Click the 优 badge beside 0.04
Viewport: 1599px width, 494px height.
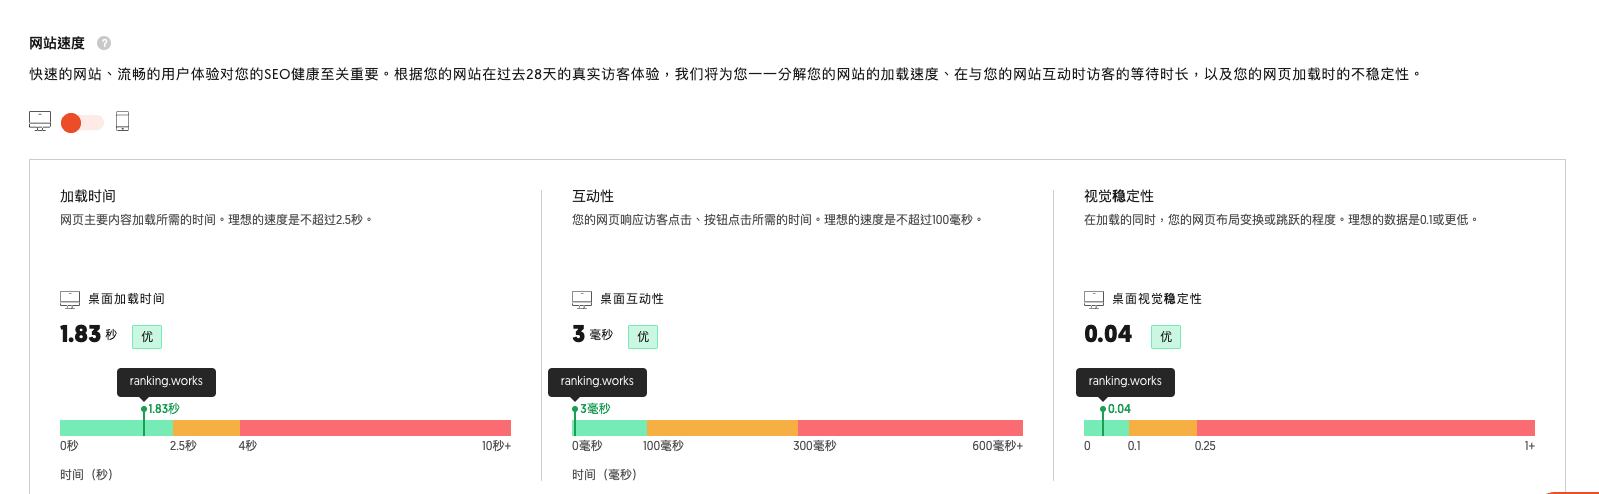(x=1166, y=337)
